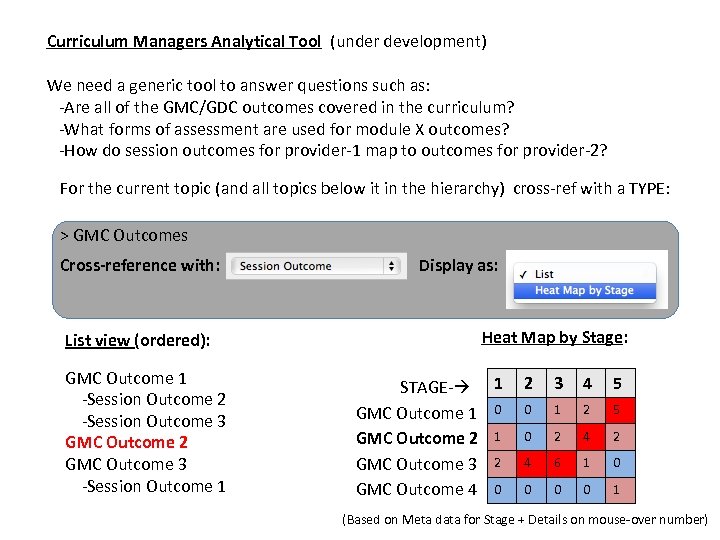Click the Stage 3 column header
The height and width of the screenshot is (540, 720).
(x=558, y=383)
